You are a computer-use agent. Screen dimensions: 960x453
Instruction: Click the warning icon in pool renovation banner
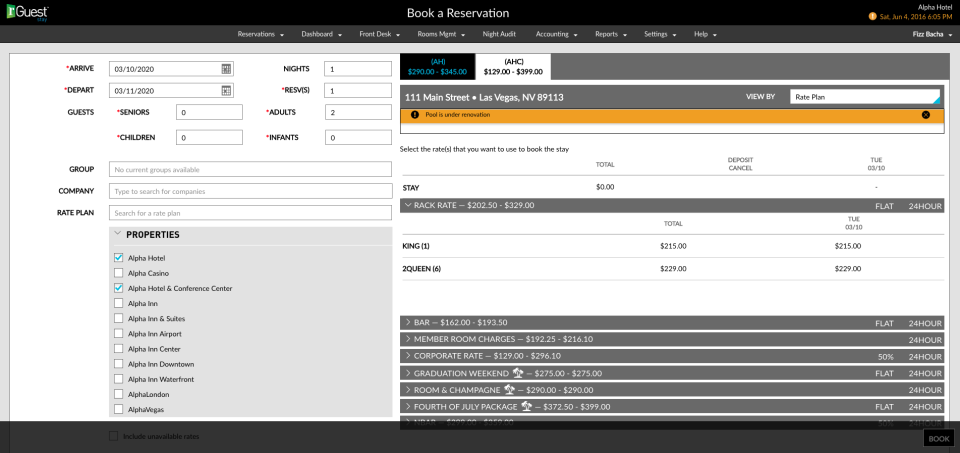(x=415, y=114)
